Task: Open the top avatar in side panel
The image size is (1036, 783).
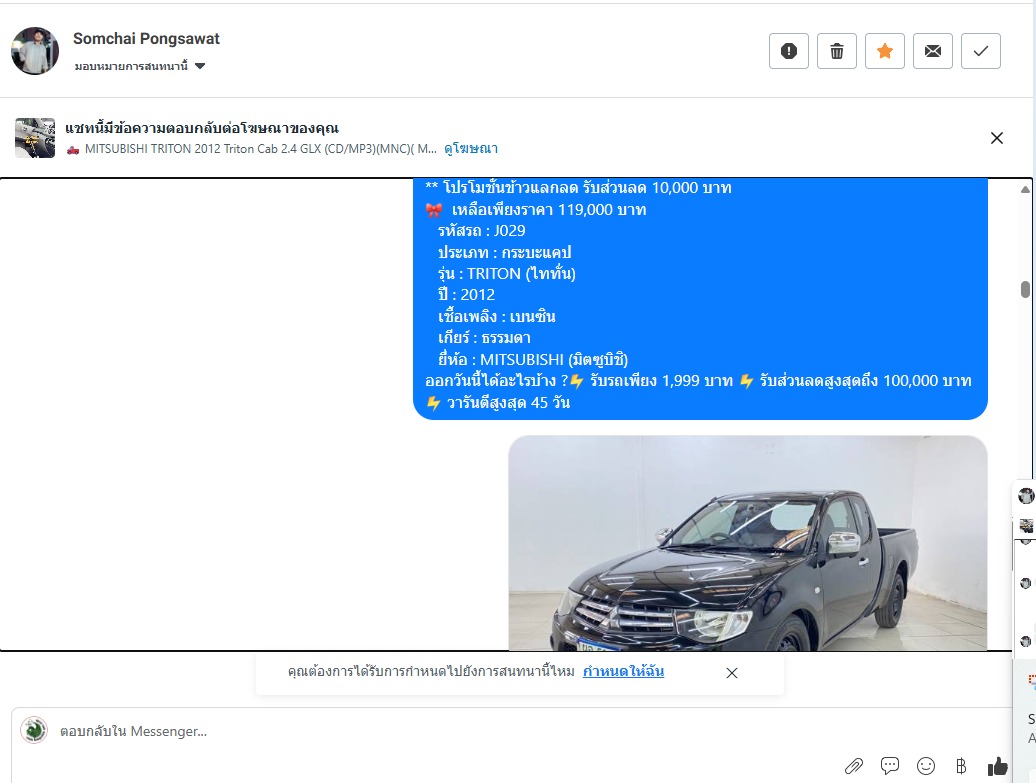Action: click(1026, 496)
